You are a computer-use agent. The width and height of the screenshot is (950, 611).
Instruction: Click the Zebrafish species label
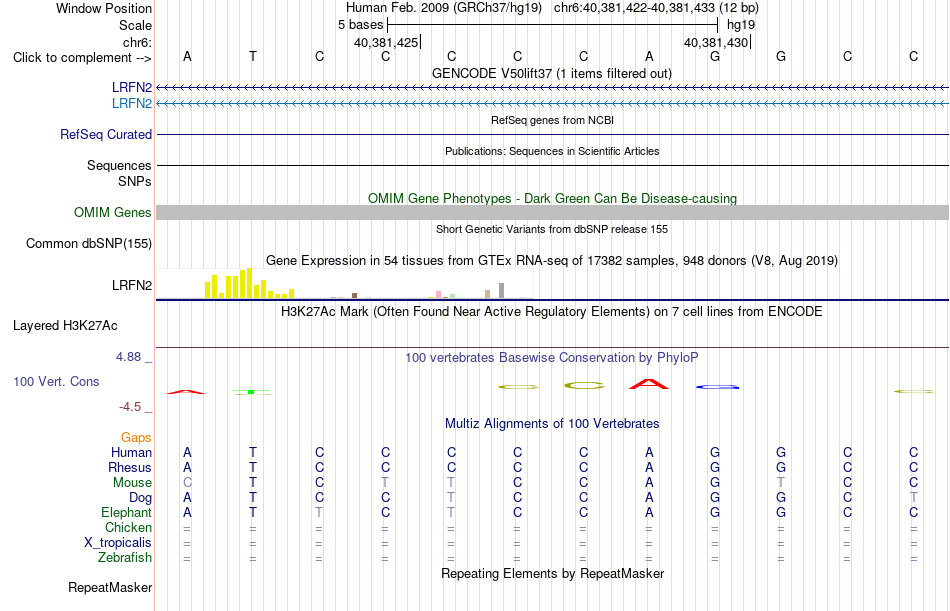125,557
